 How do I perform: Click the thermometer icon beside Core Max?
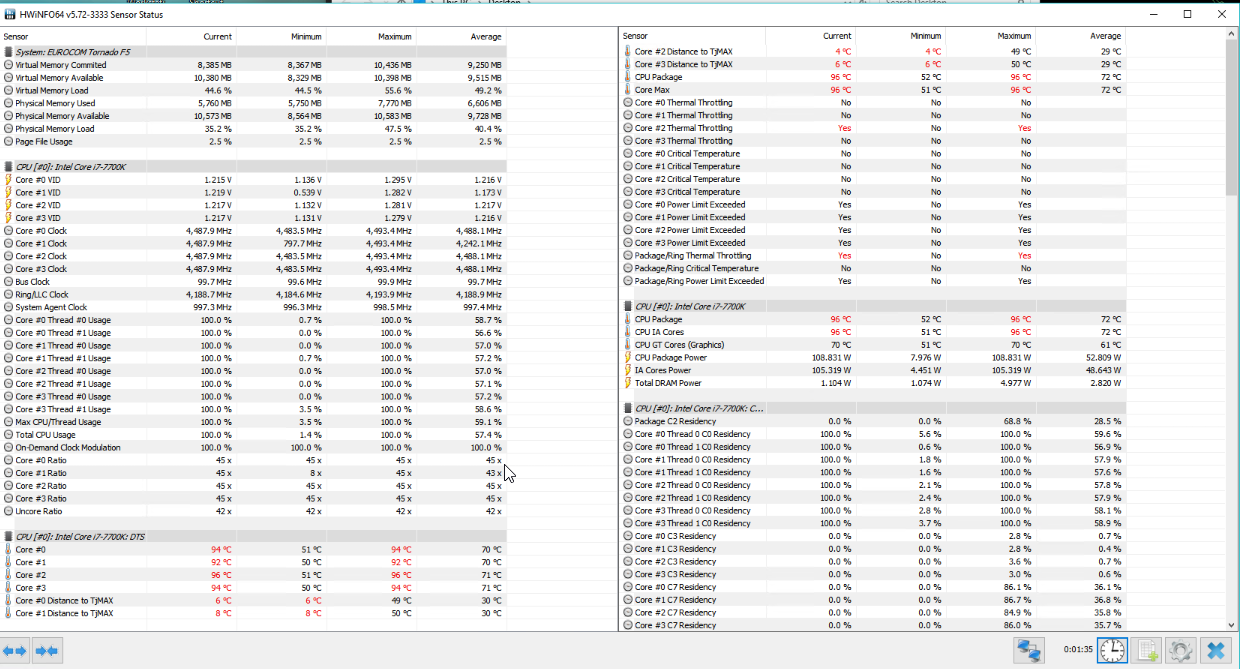click(x=627, y=90)
